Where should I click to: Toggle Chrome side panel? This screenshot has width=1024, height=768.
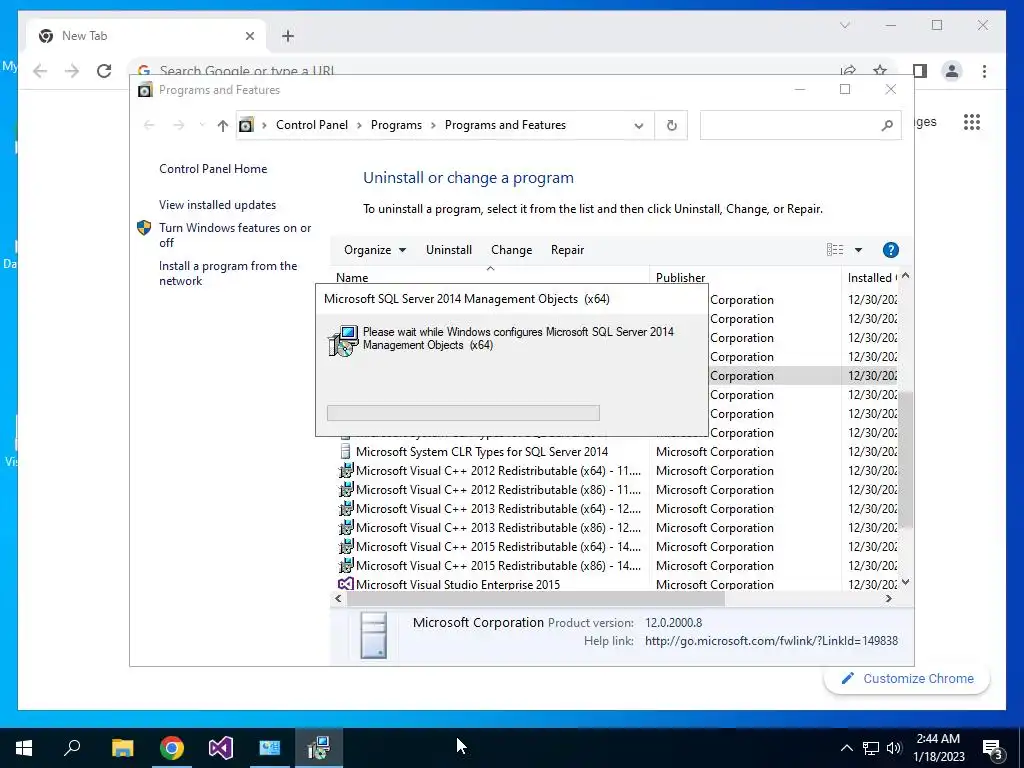coord(920,71)
